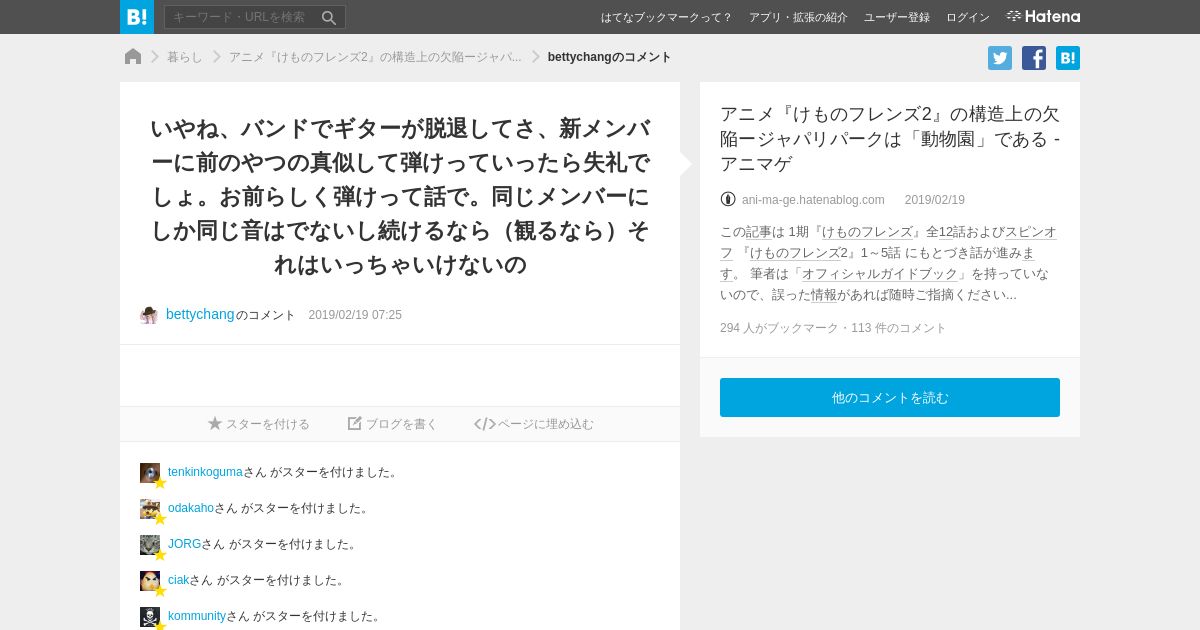
Task: Open kommunity user link
Action: (197, 616)
